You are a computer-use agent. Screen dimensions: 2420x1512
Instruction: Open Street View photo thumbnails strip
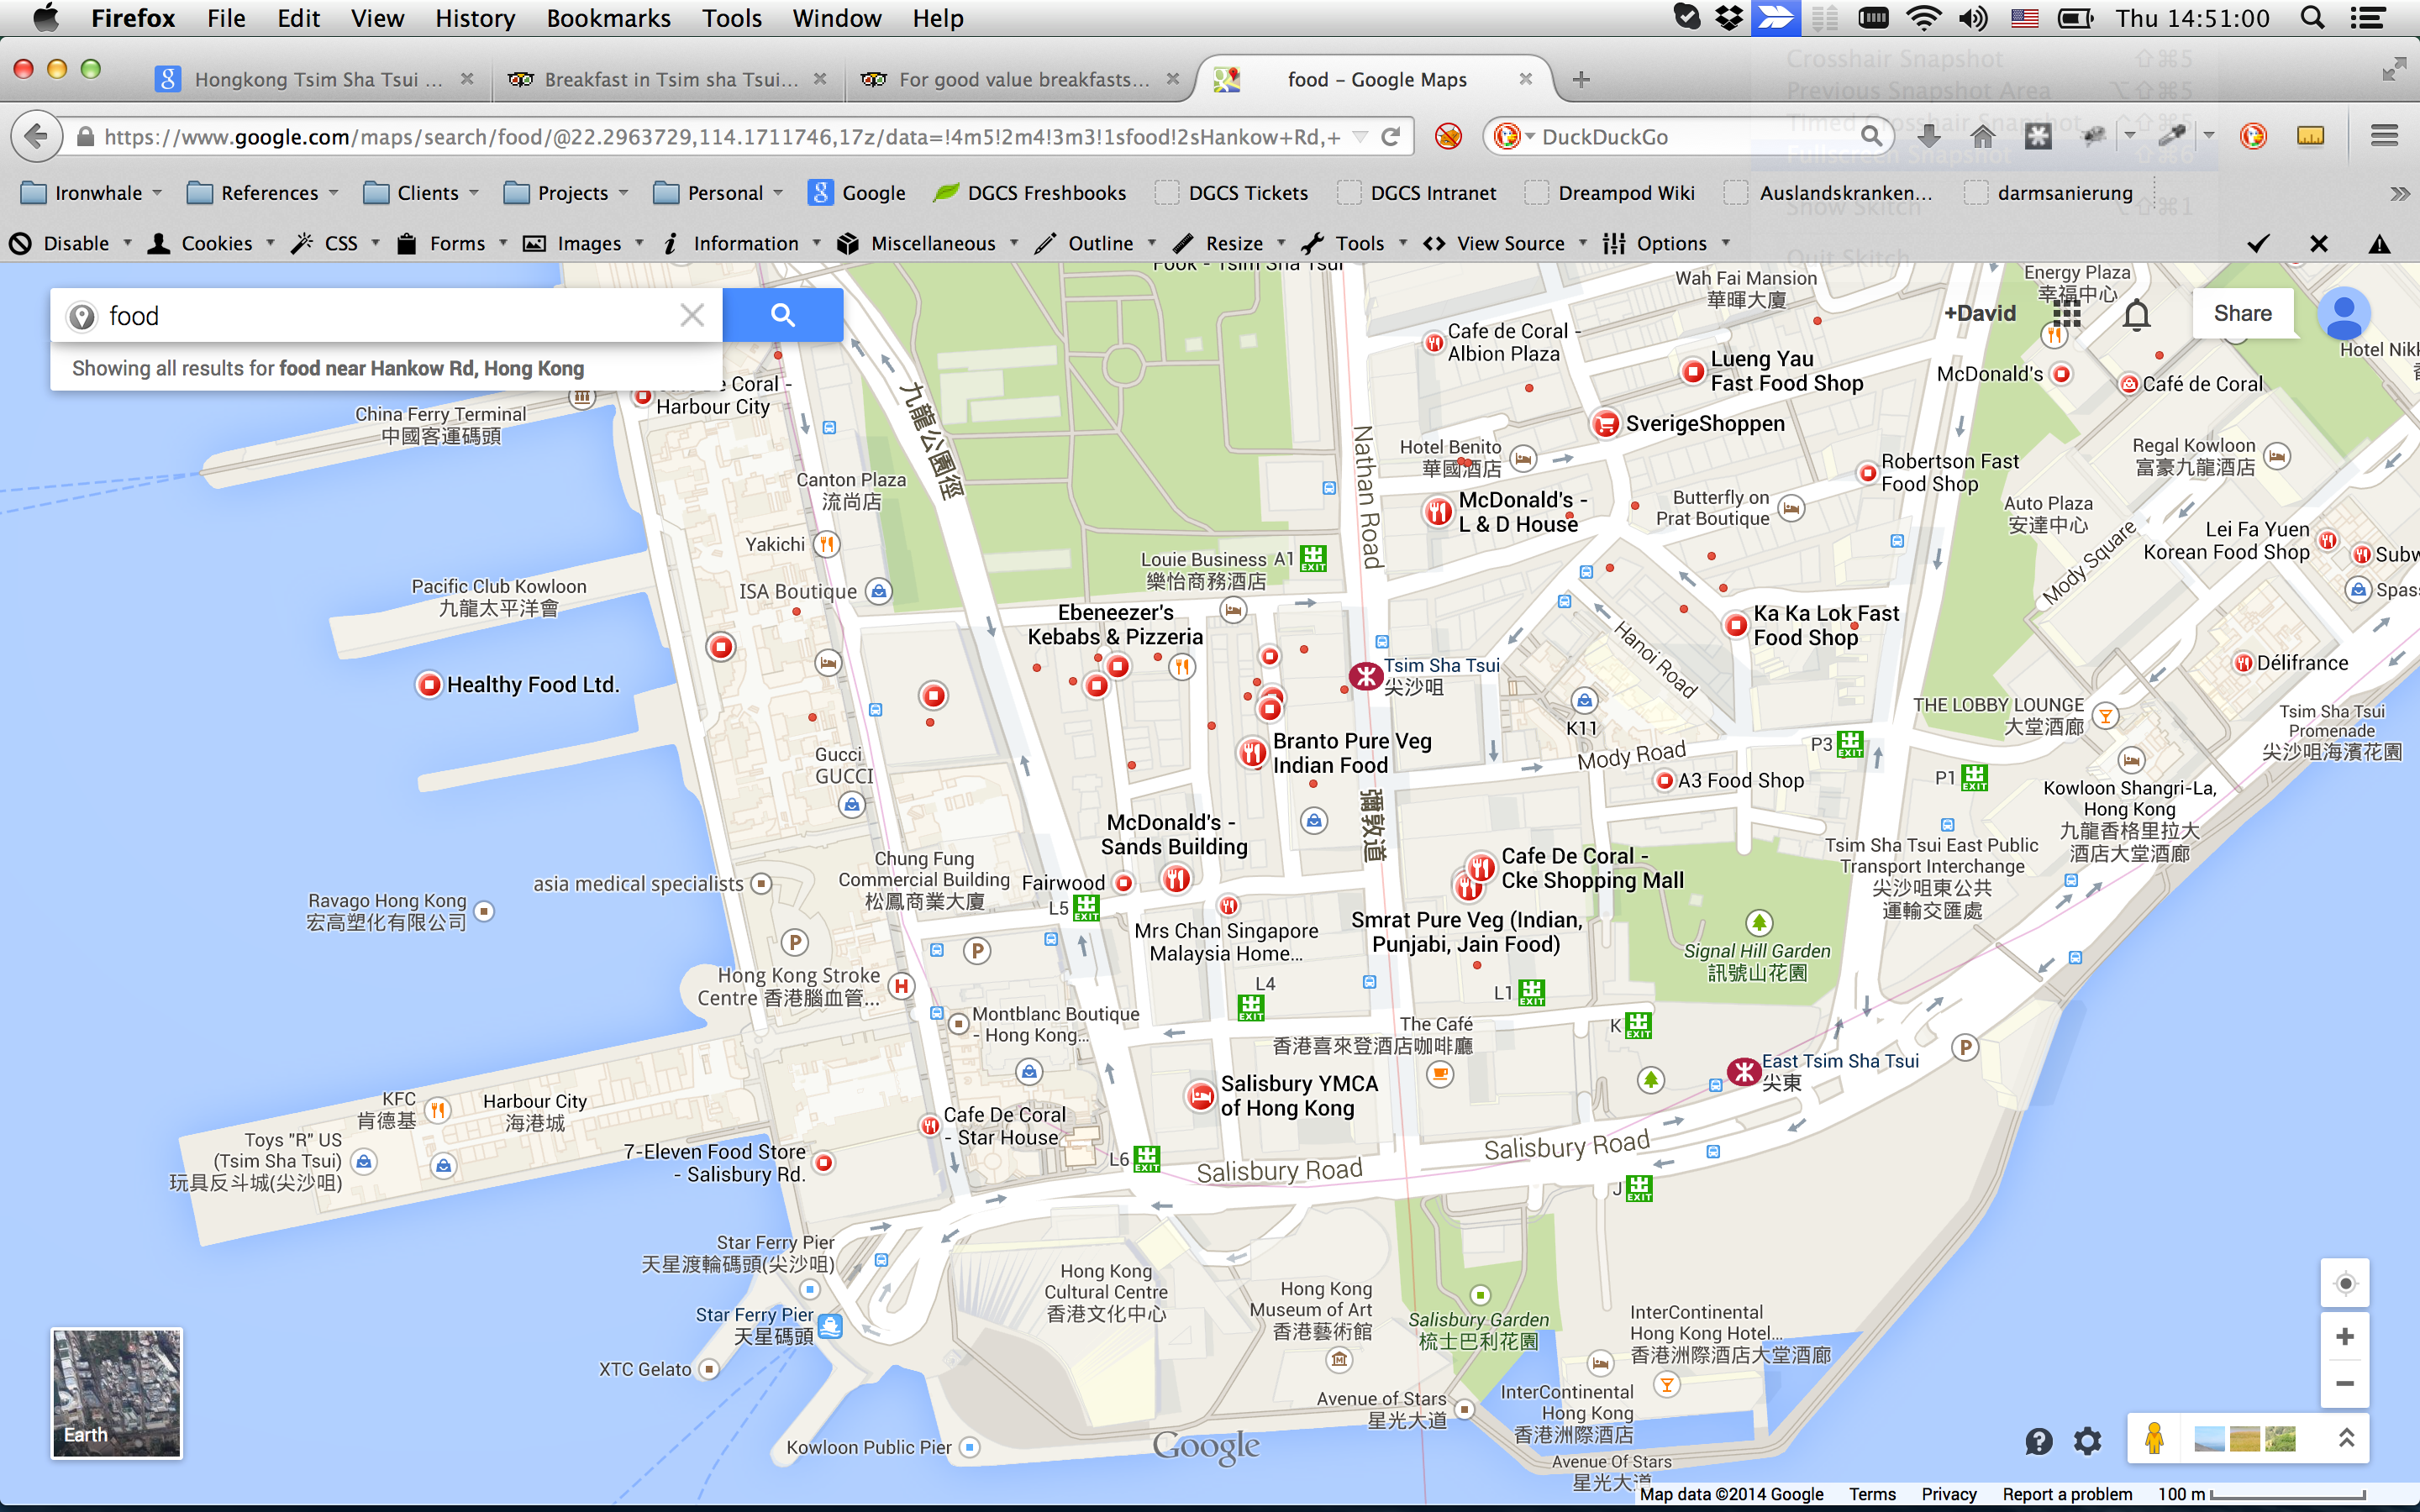(x=2245, y=1438)
